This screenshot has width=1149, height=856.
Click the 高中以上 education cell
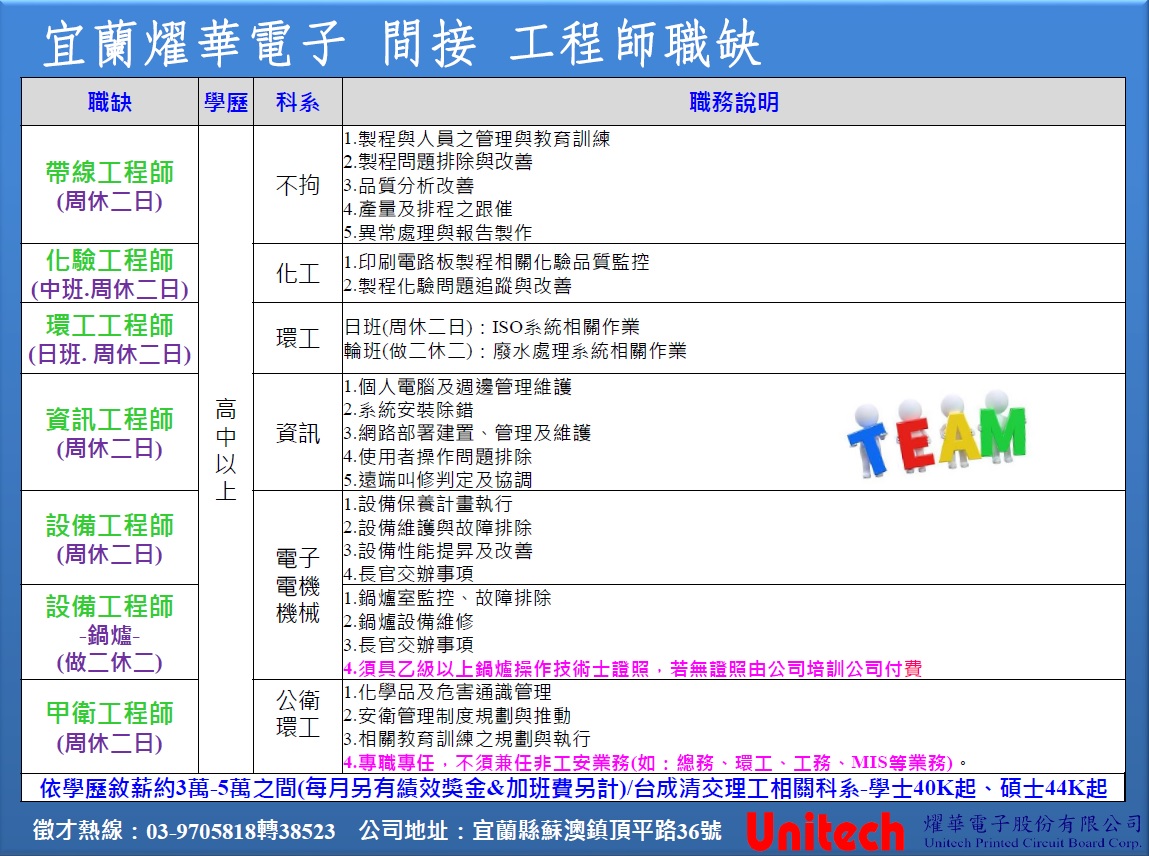click(226, 449)
